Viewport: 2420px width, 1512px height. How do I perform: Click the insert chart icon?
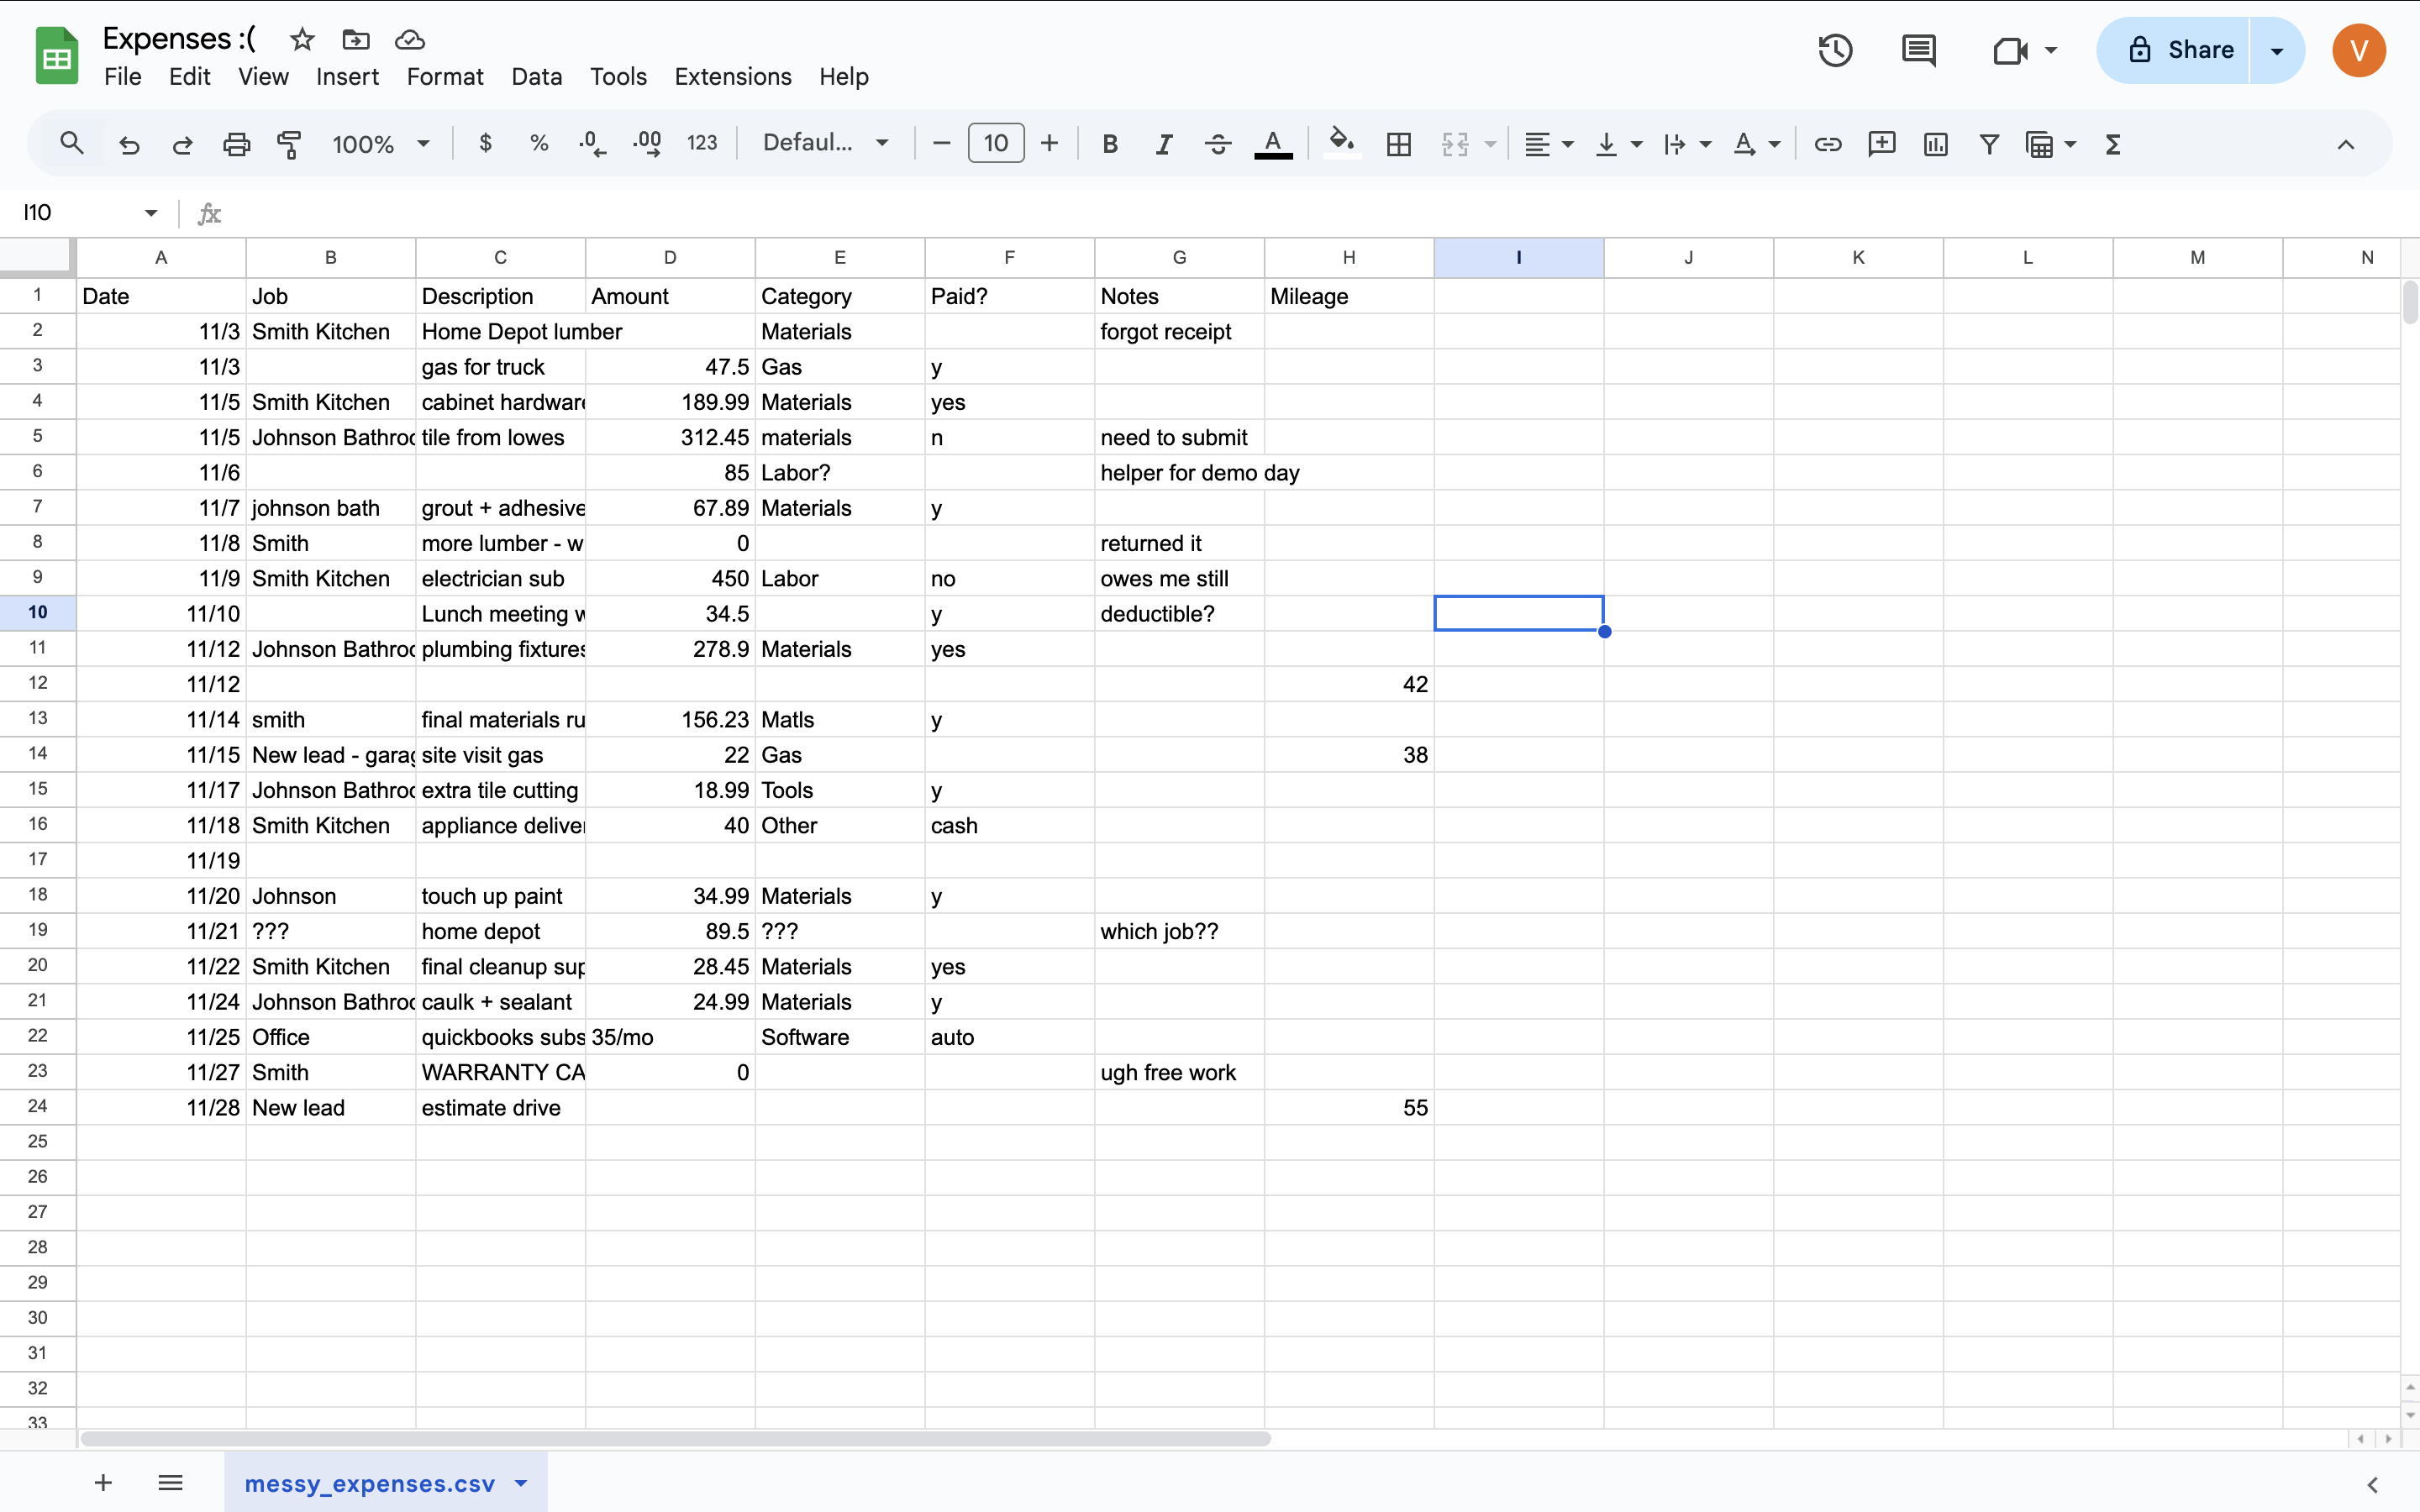[1935, 144]
